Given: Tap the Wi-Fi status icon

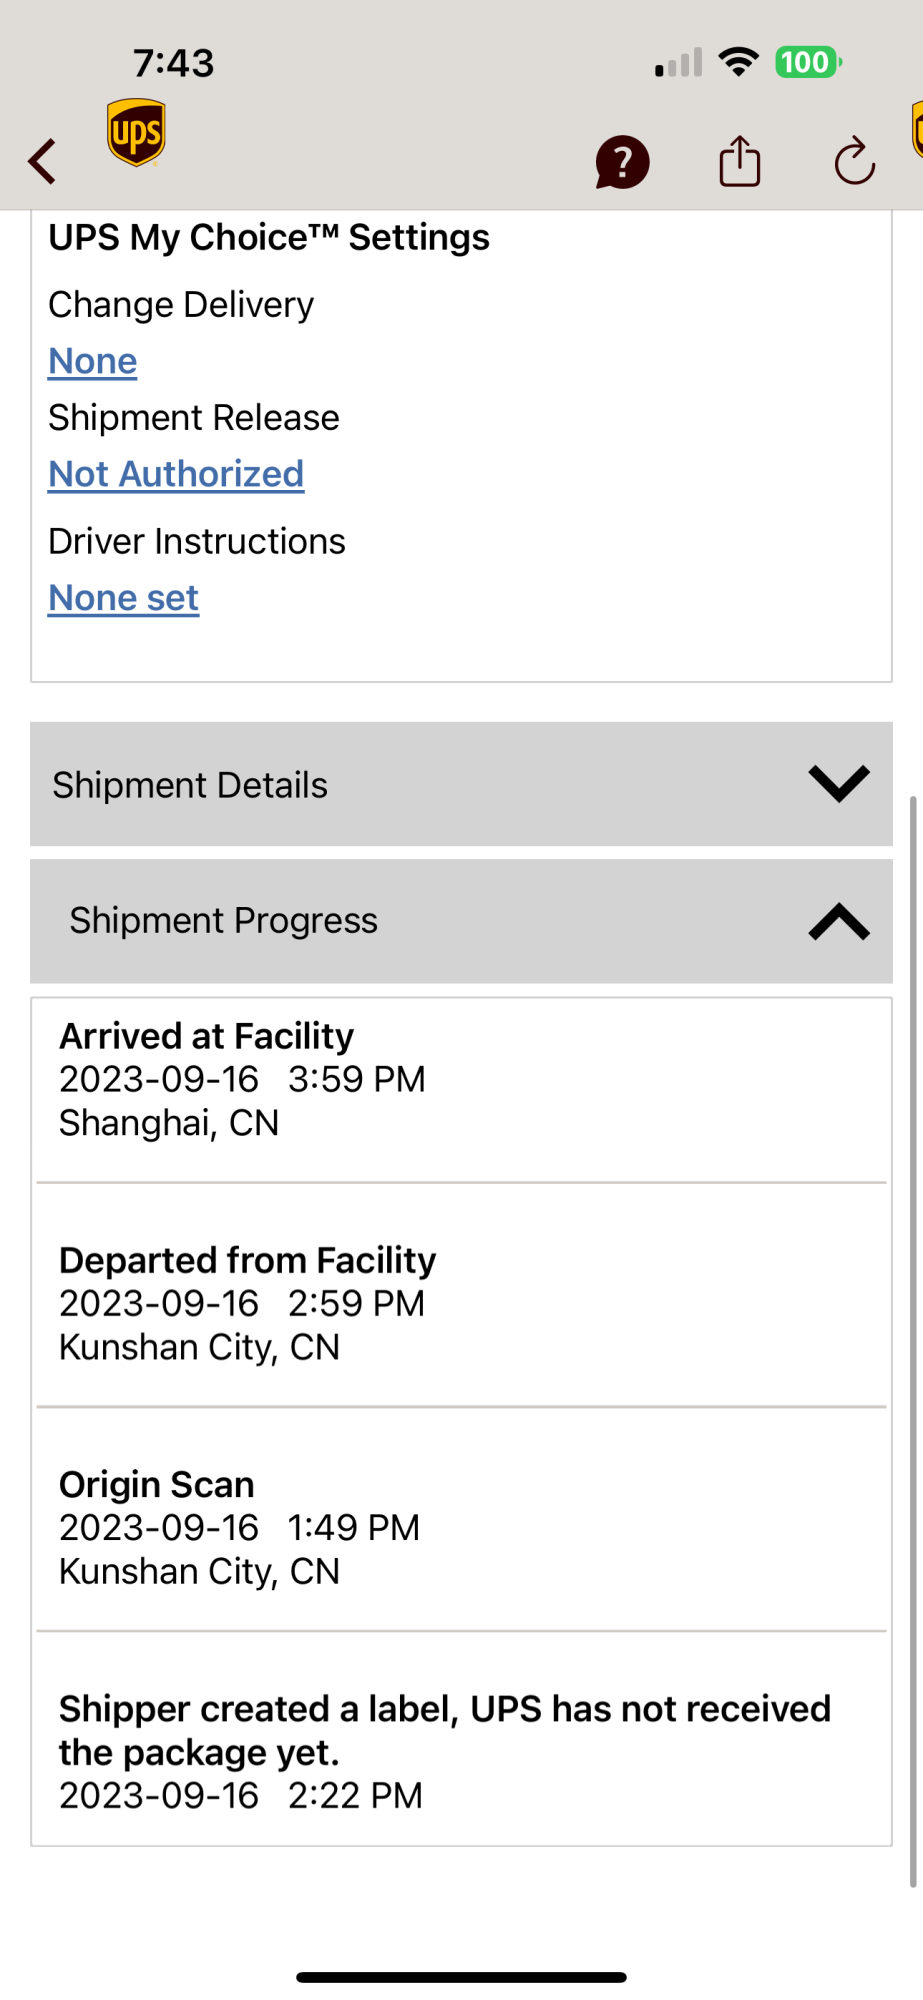Looking at the screenshot, I should tap(739, 62).
